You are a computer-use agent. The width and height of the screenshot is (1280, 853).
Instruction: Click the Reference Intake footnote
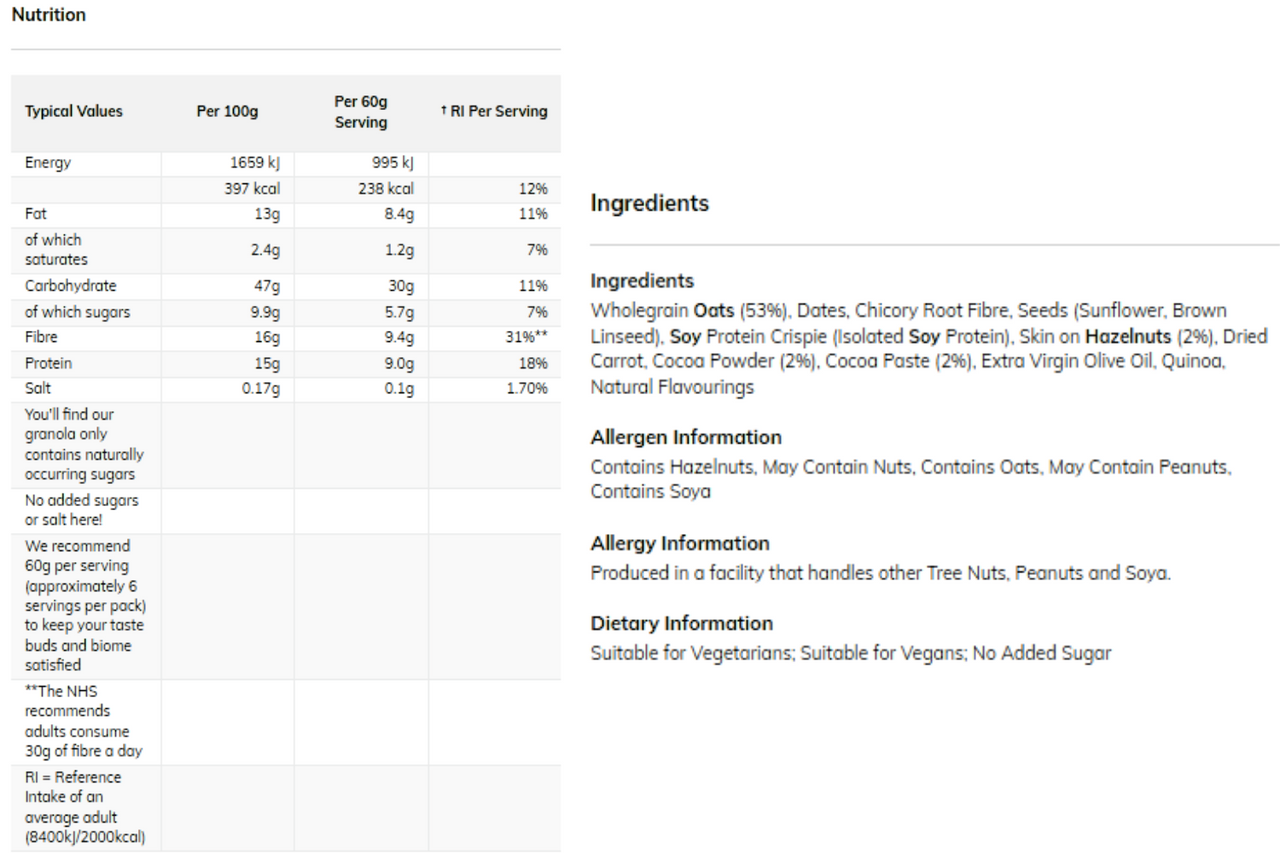84,808
